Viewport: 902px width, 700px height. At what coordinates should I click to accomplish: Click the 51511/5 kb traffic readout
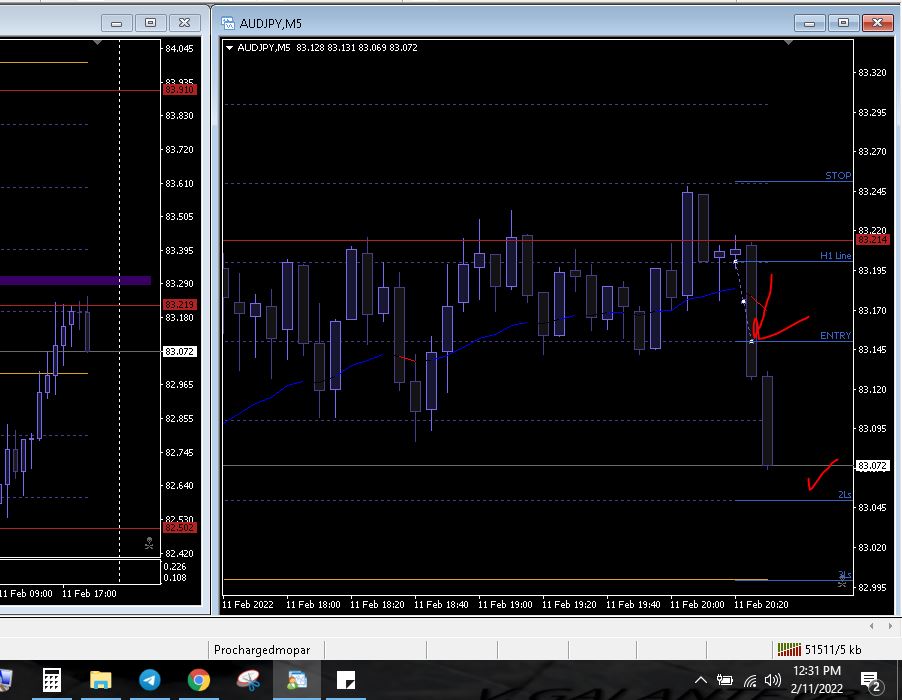tap(832, 650)
